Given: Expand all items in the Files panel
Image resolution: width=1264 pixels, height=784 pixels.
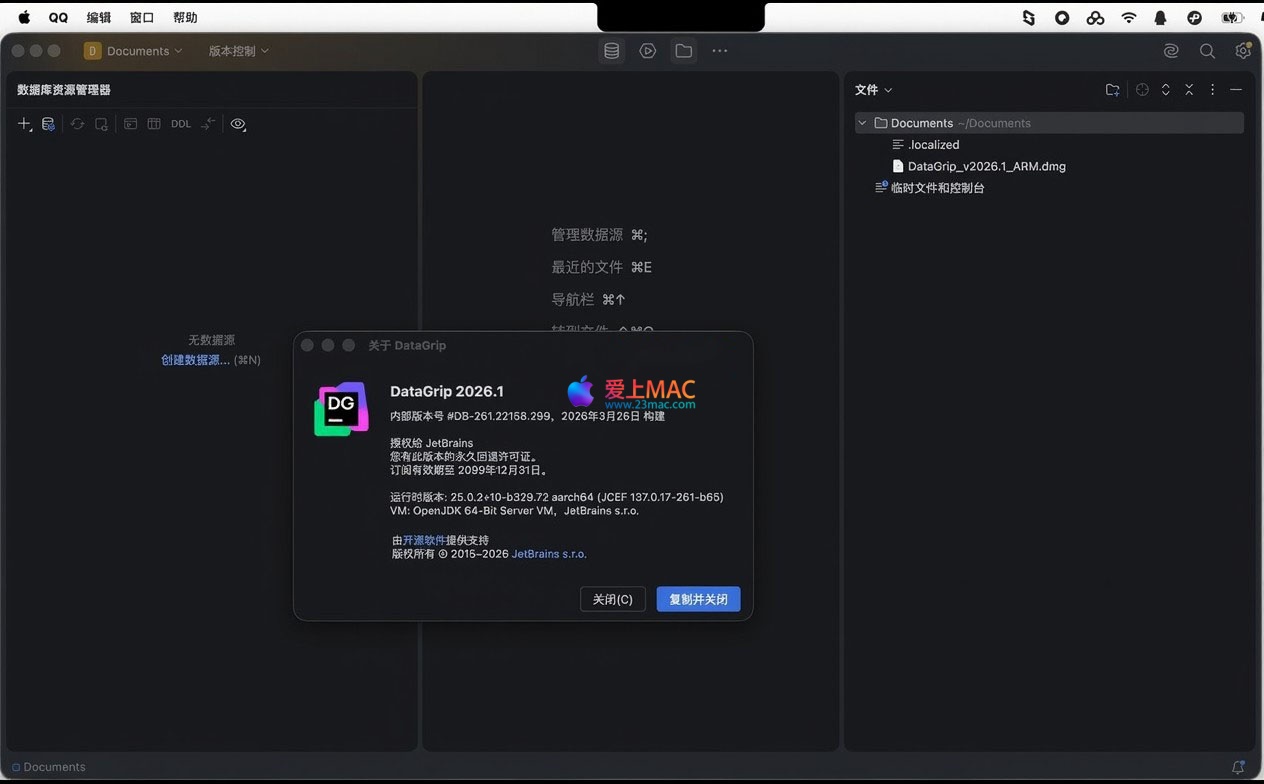Looking at the screenshot, I should pos(1165,90).
